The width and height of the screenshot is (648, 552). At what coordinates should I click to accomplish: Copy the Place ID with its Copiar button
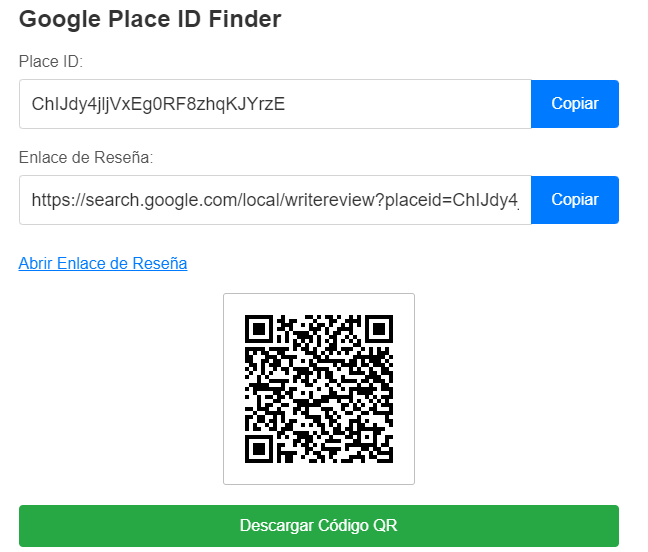click(x=575, y=104)
